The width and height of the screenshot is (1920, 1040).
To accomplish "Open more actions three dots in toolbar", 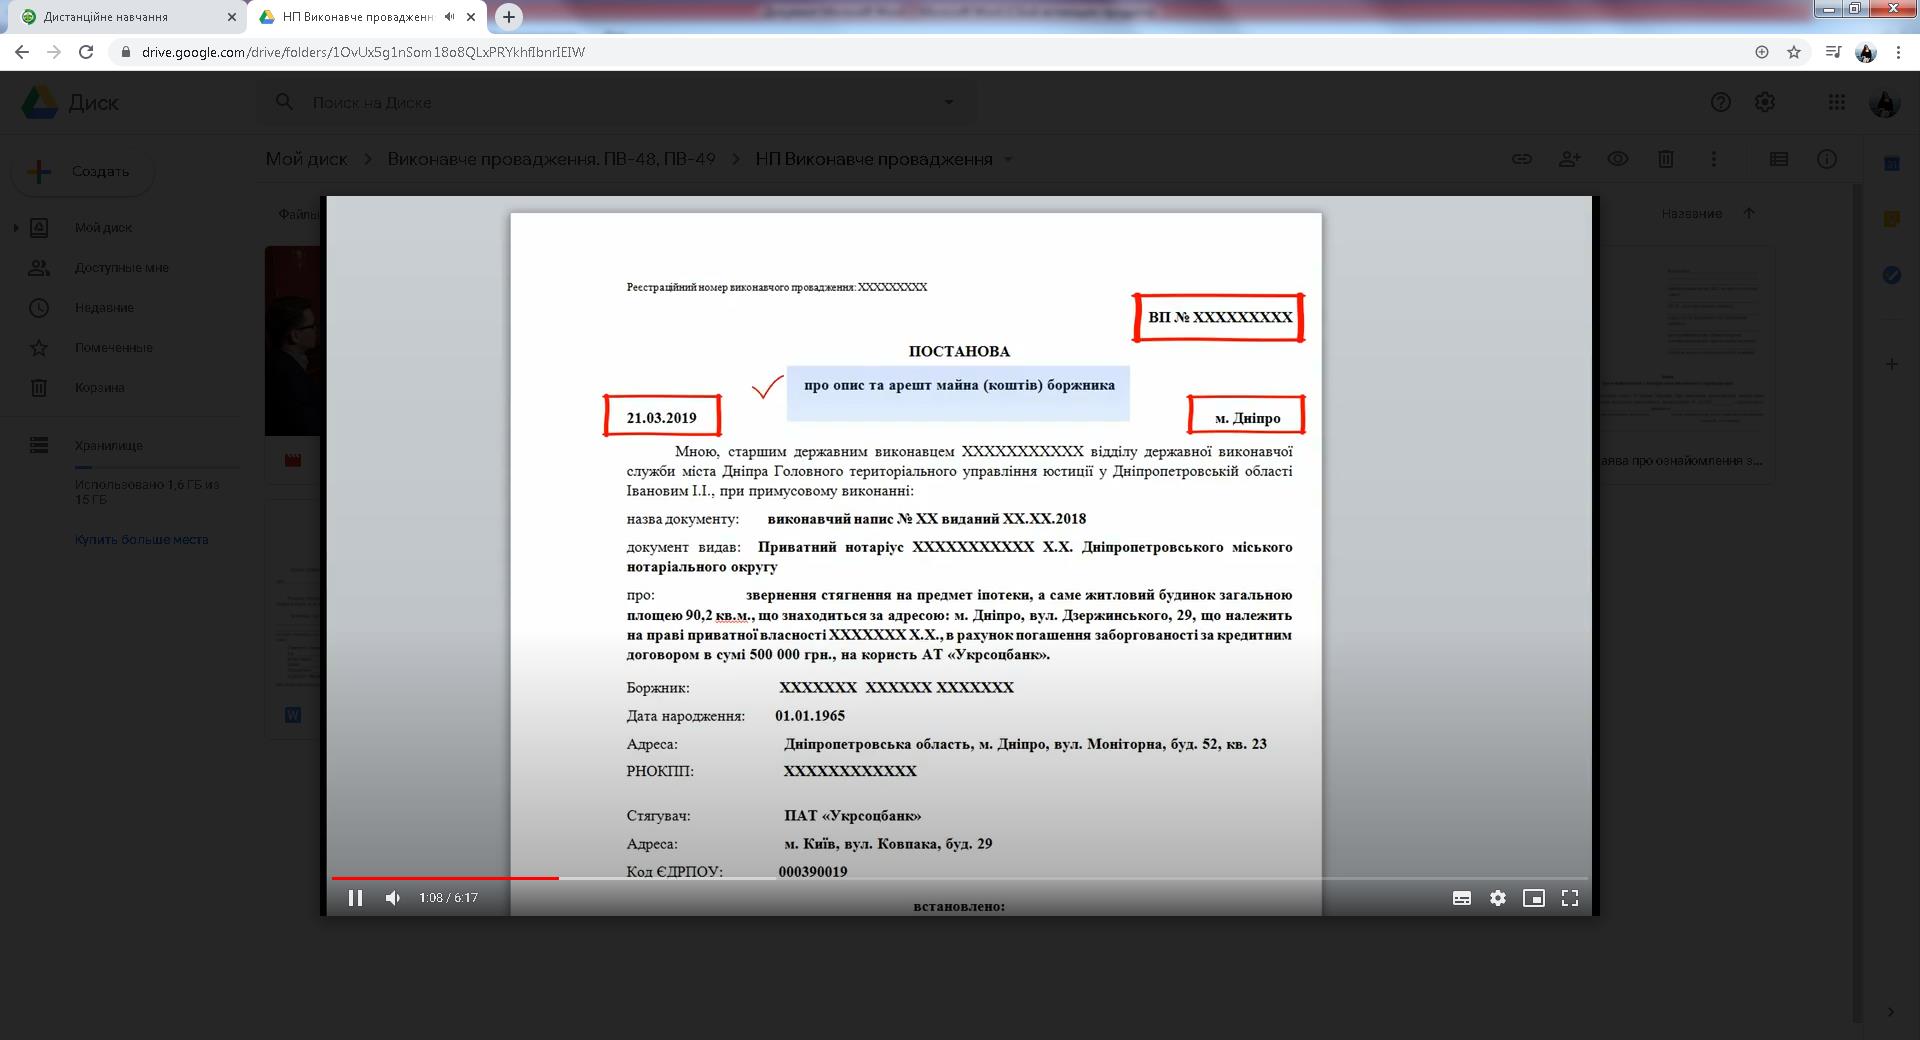I will (1714, 159).
